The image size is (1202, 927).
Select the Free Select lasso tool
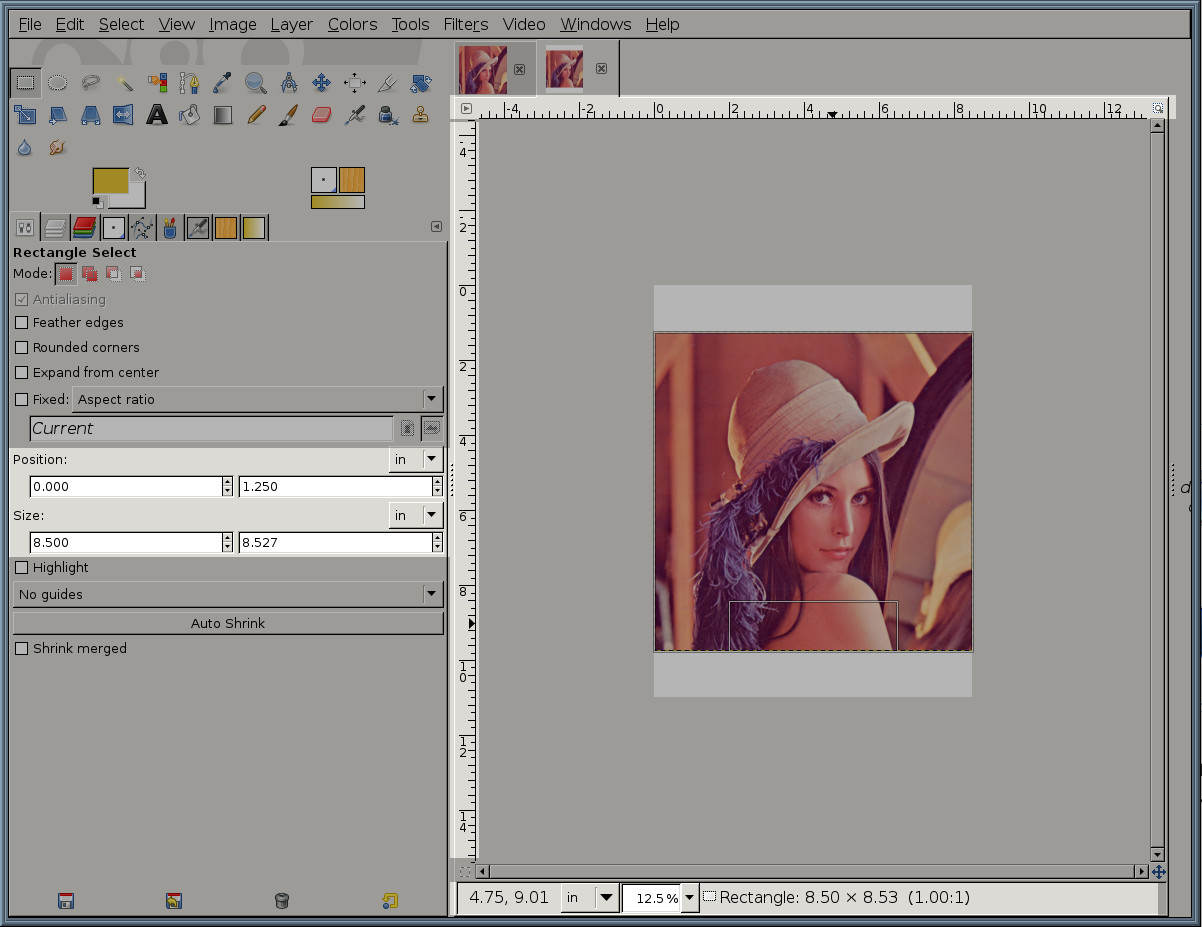tap(91, 82)
